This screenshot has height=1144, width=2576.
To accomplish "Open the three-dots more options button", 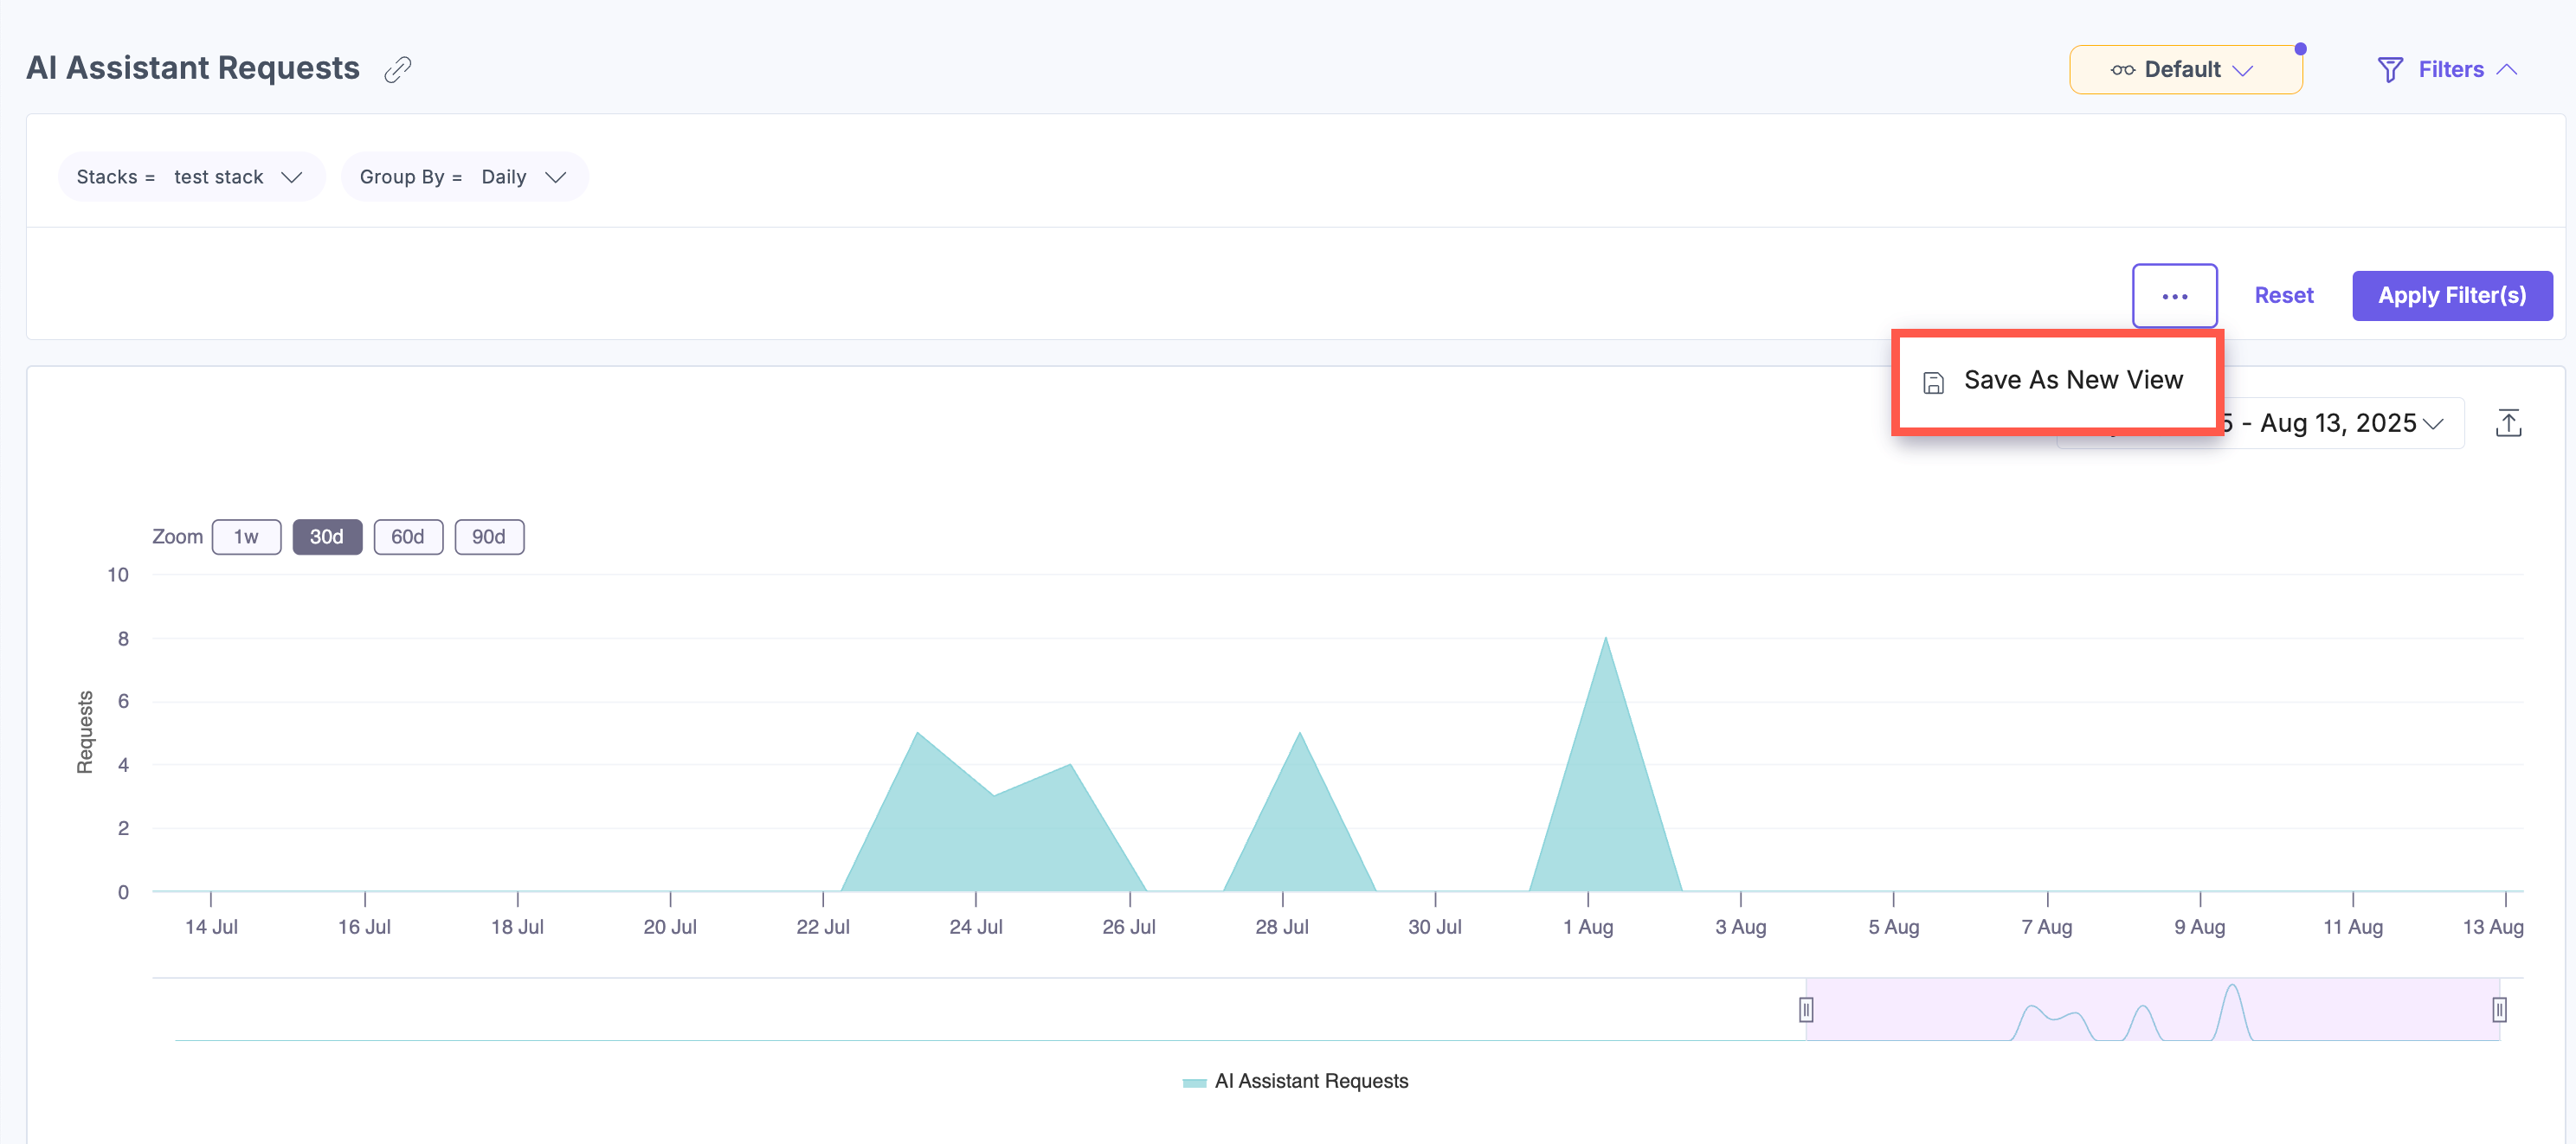I will click(x=2174, y=296).
